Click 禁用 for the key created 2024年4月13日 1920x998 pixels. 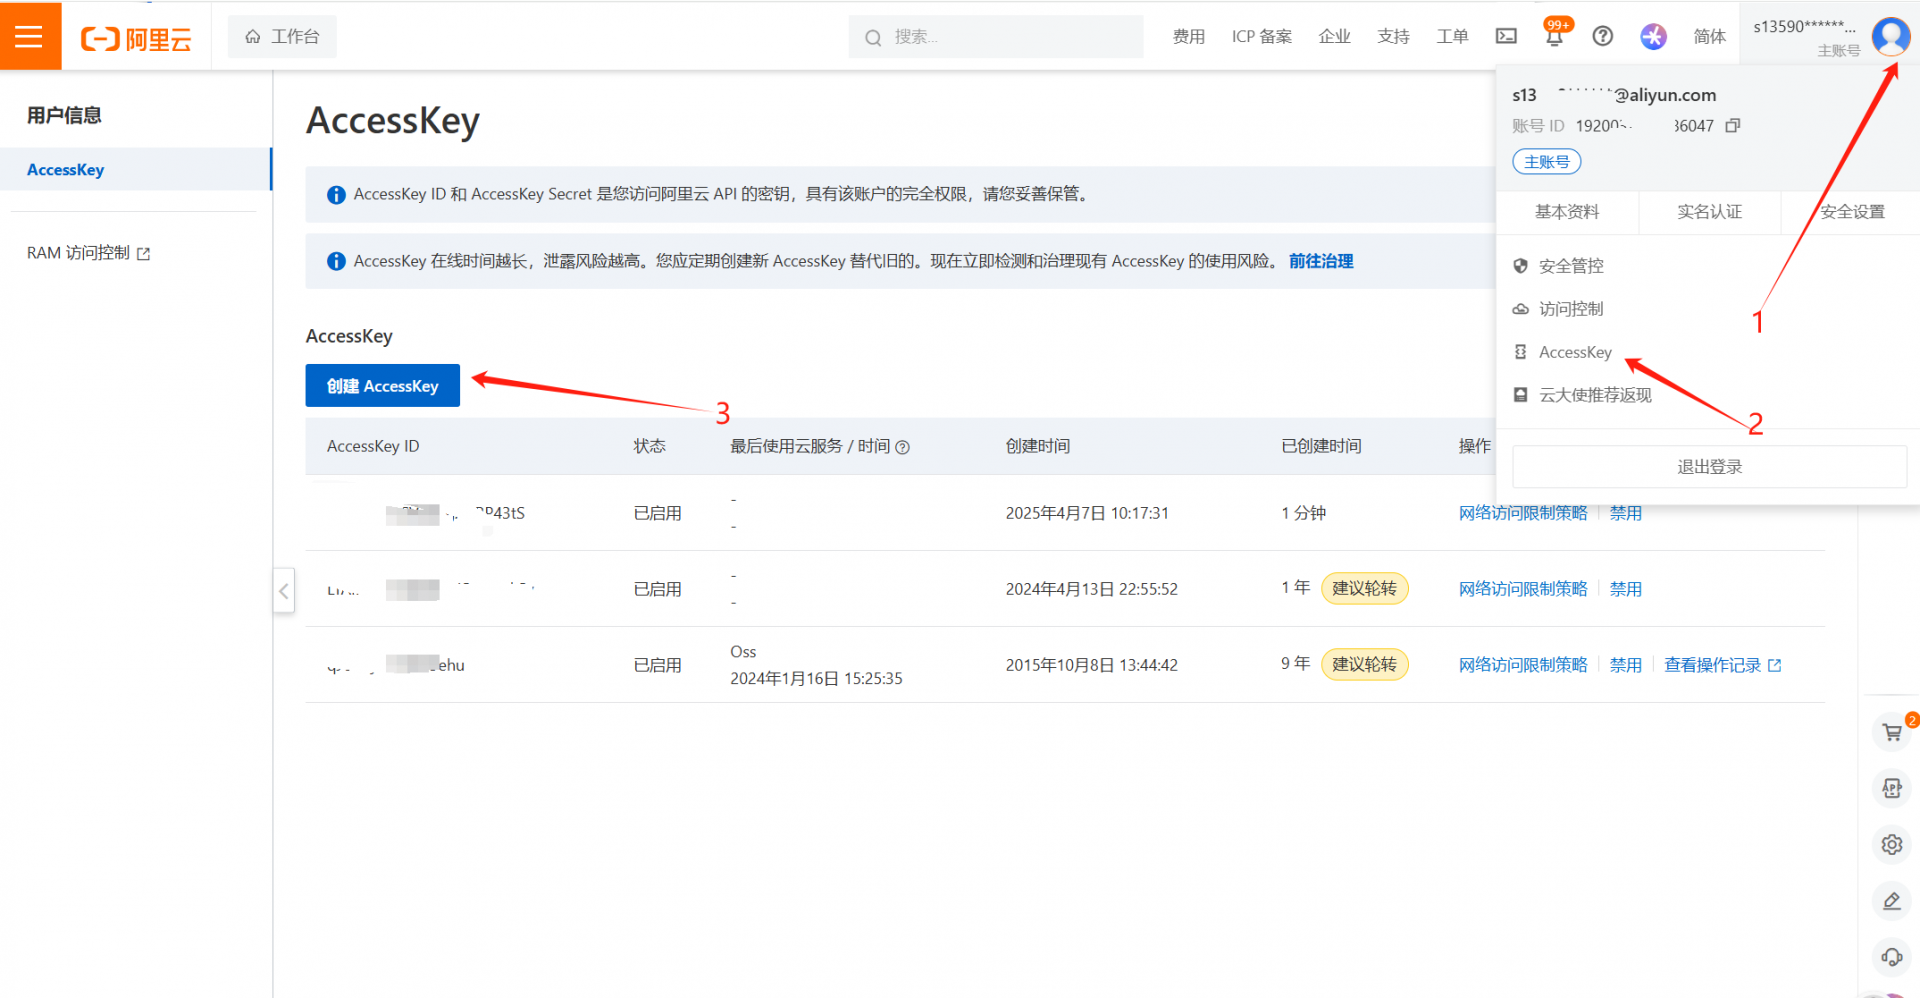click(1626, 589)
